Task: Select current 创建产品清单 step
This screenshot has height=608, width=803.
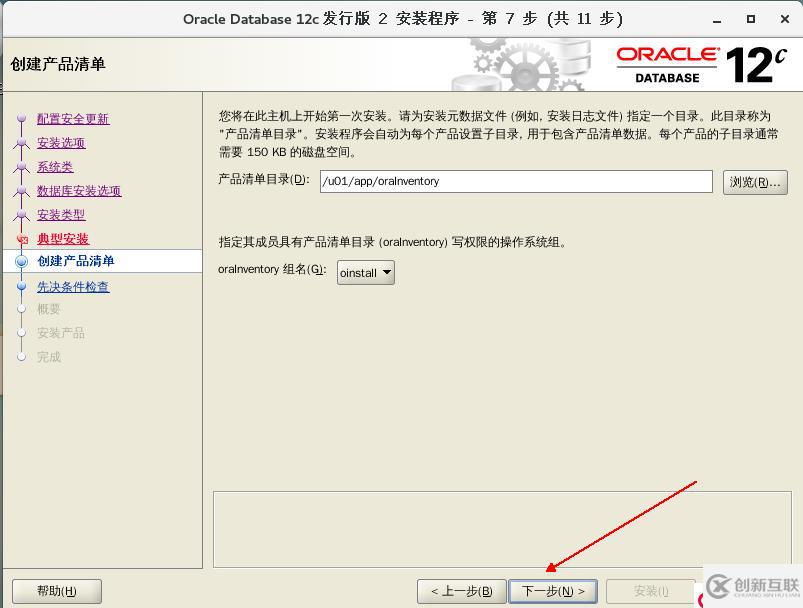Action: click(76, 261)
